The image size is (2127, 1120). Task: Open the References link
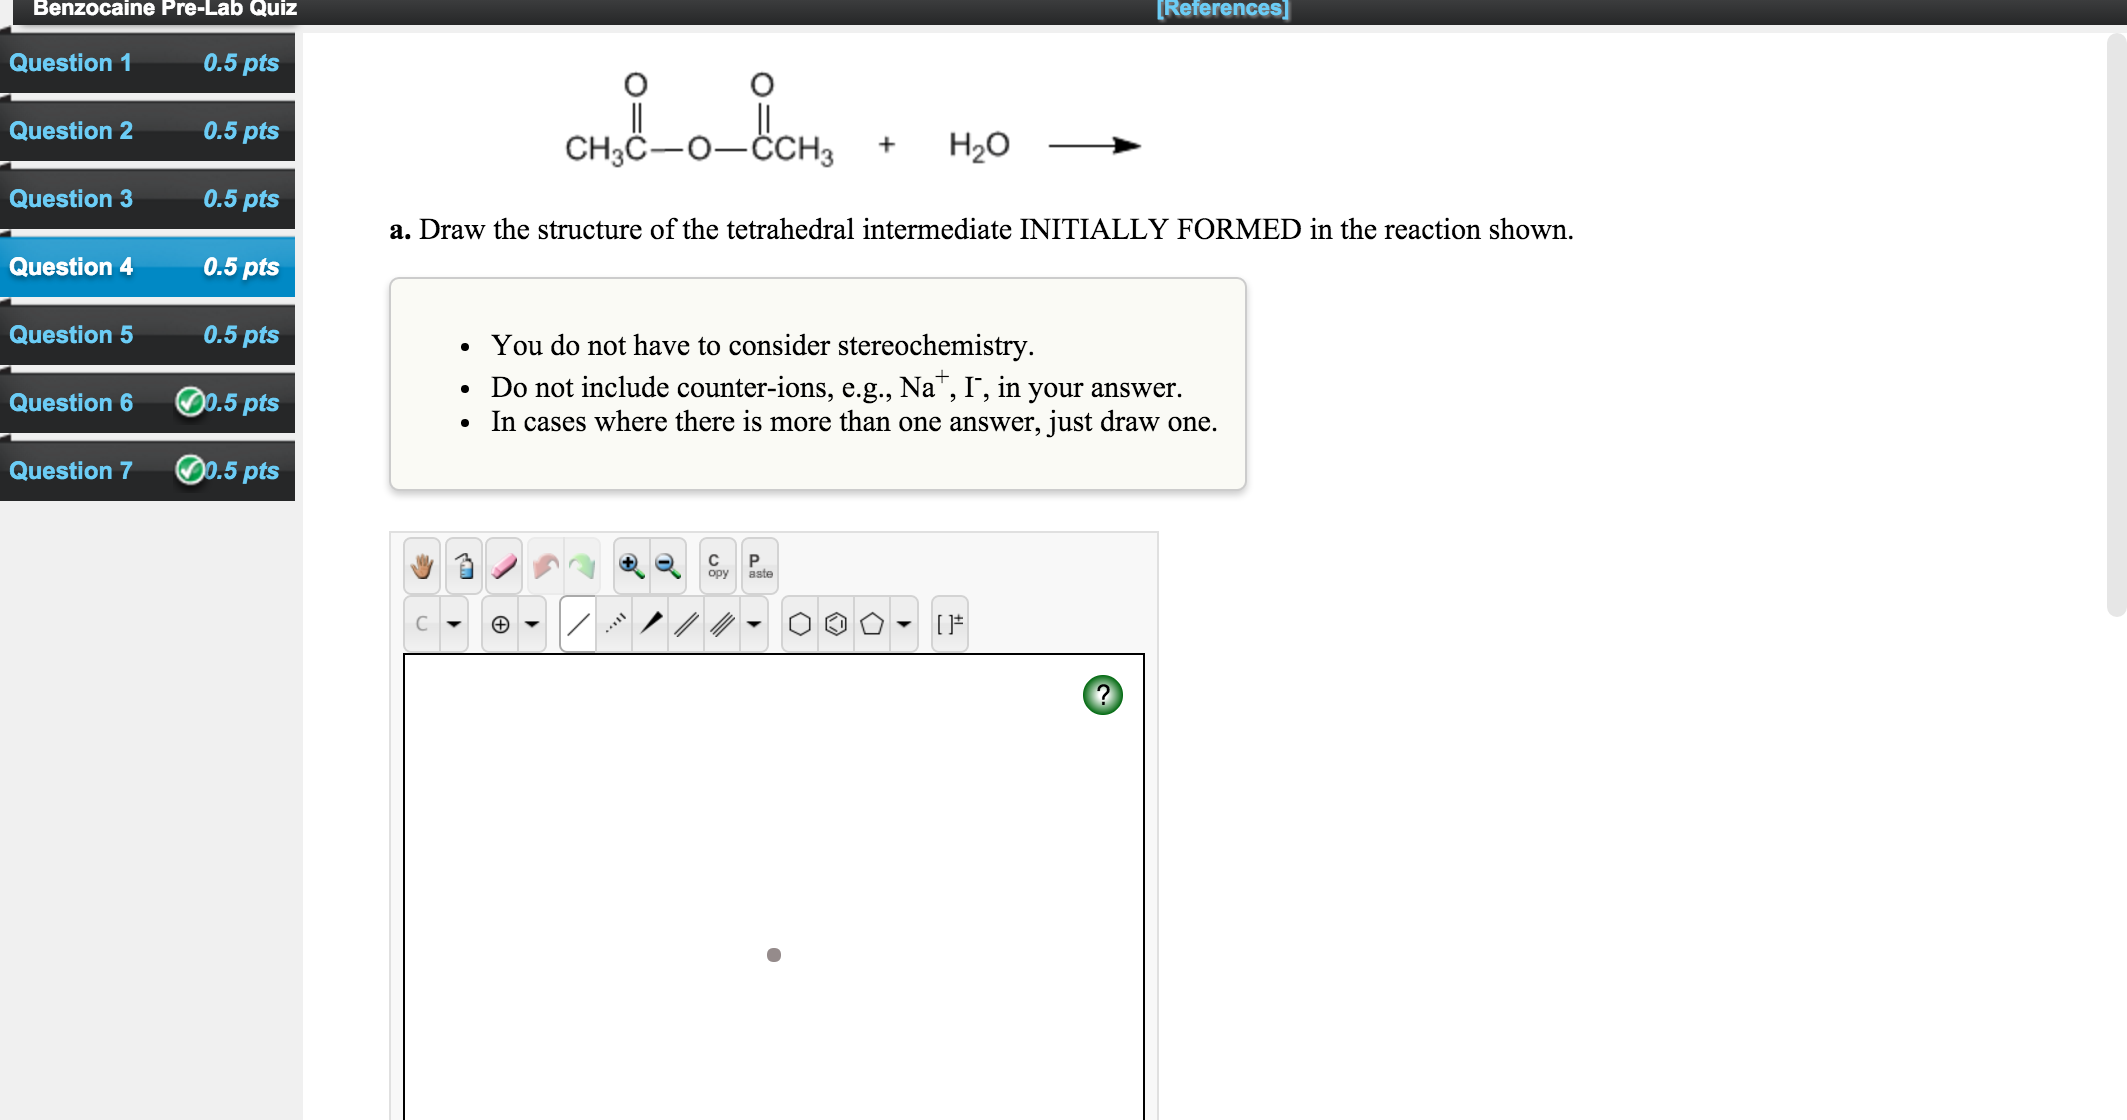(1222, 8)
